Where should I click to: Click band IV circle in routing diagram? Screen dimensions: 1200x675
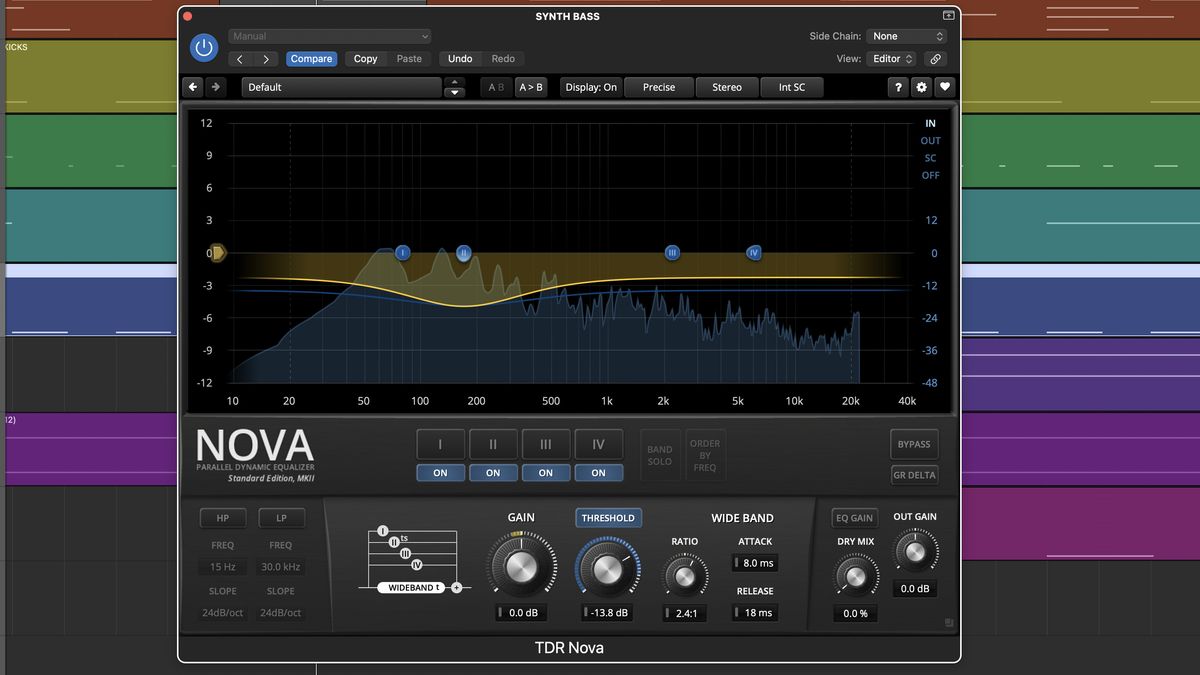(x=417, y=565)
